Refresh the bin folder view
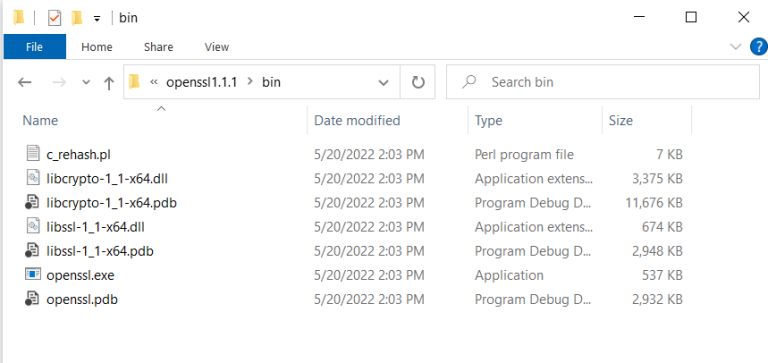768x363 pixels. (x=417, y=82)
